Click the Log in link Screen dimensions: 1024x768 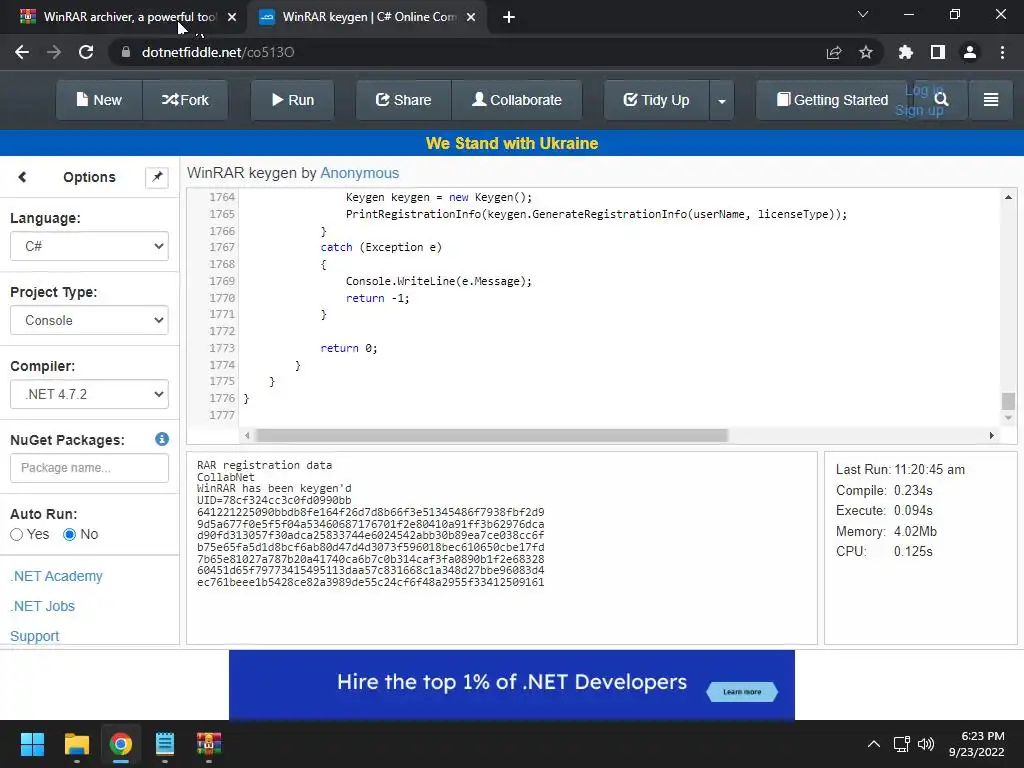click(x=924, y=90)
